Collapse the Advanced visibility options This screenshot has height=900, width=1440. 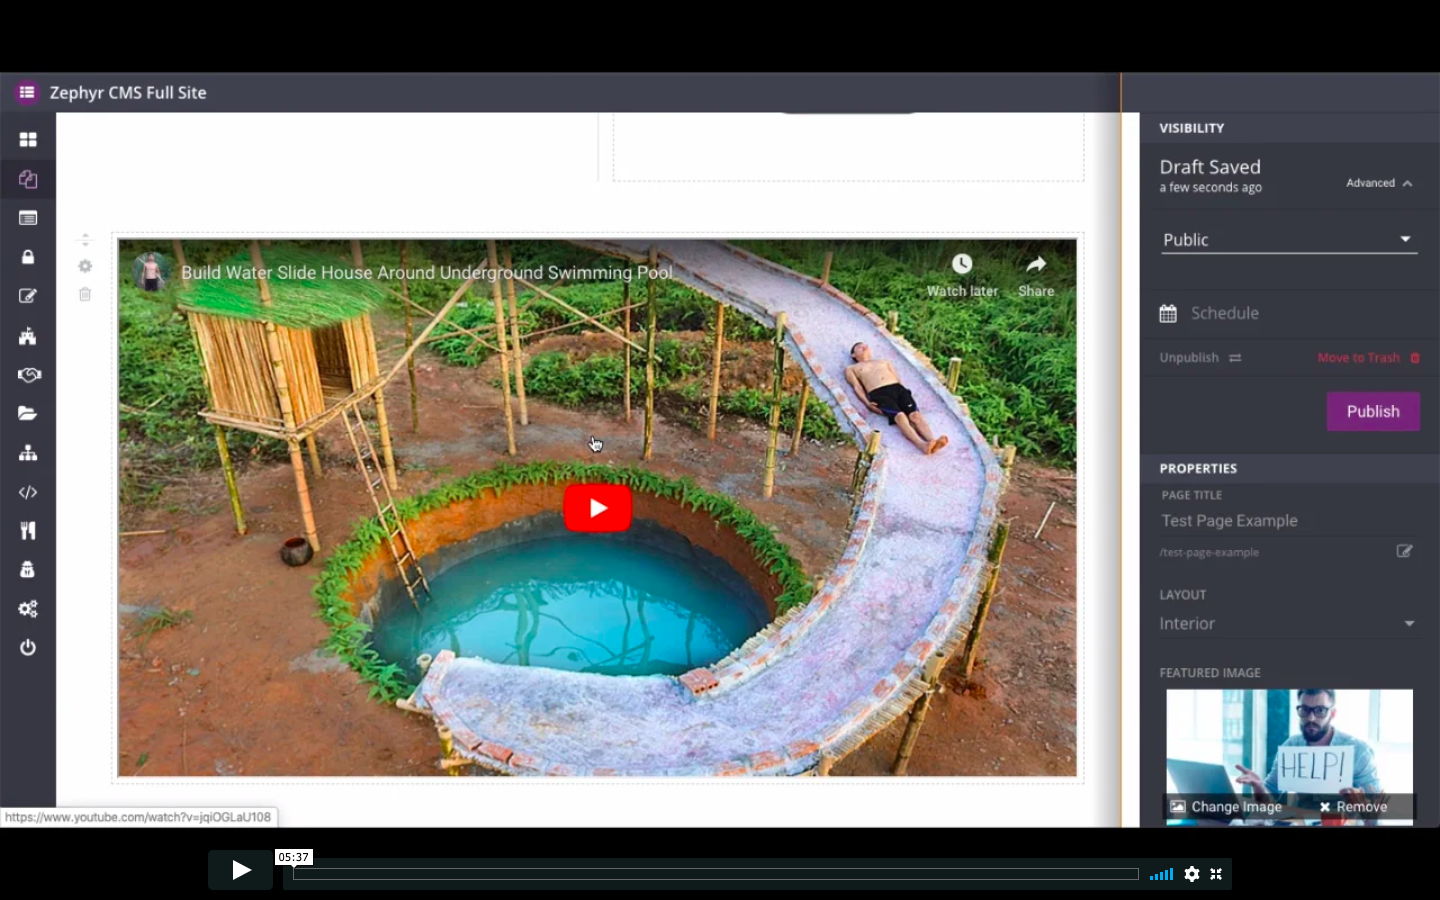1379,183
